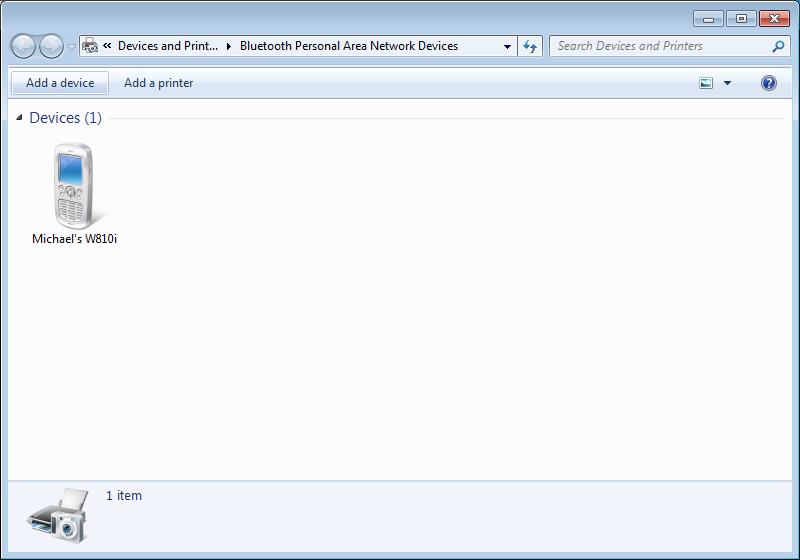The width and height of the screenshot is (800, 560).
Task: Click the double chevron before Devices and Print...
Action: pos(107,46)
